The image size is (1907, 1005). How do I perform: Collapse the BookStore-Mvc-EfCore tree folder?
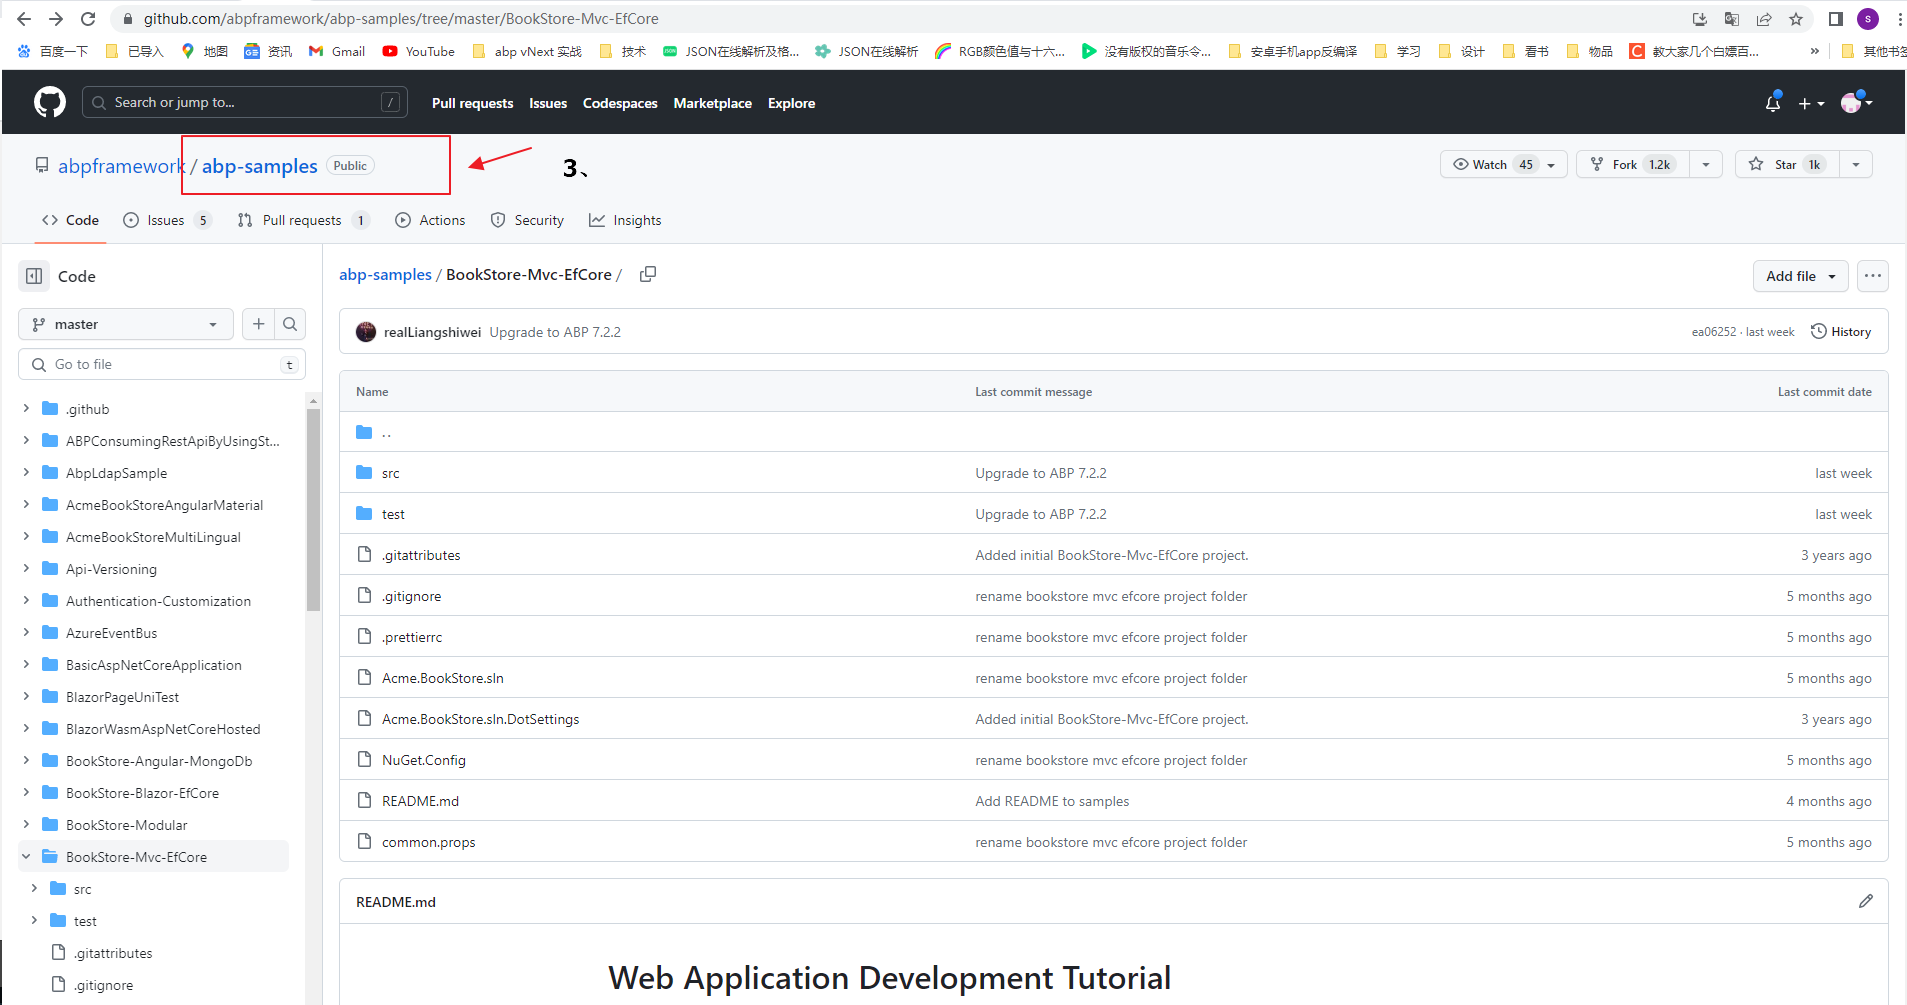point(26,856)
